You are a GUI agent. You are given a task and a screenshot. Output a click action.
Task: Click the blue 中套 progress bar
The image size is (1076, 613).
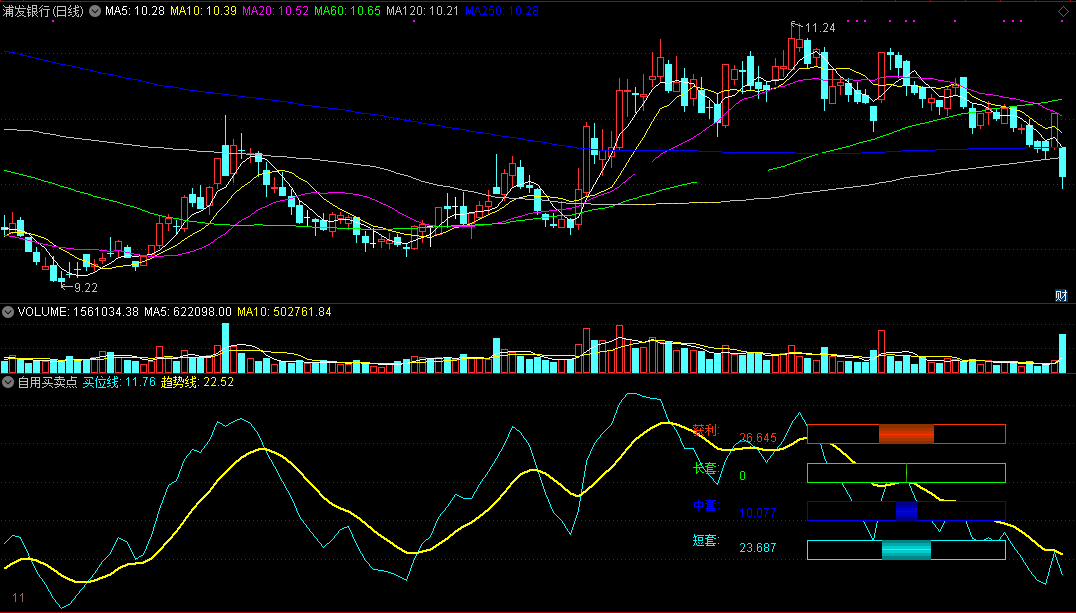coord(906,511)
